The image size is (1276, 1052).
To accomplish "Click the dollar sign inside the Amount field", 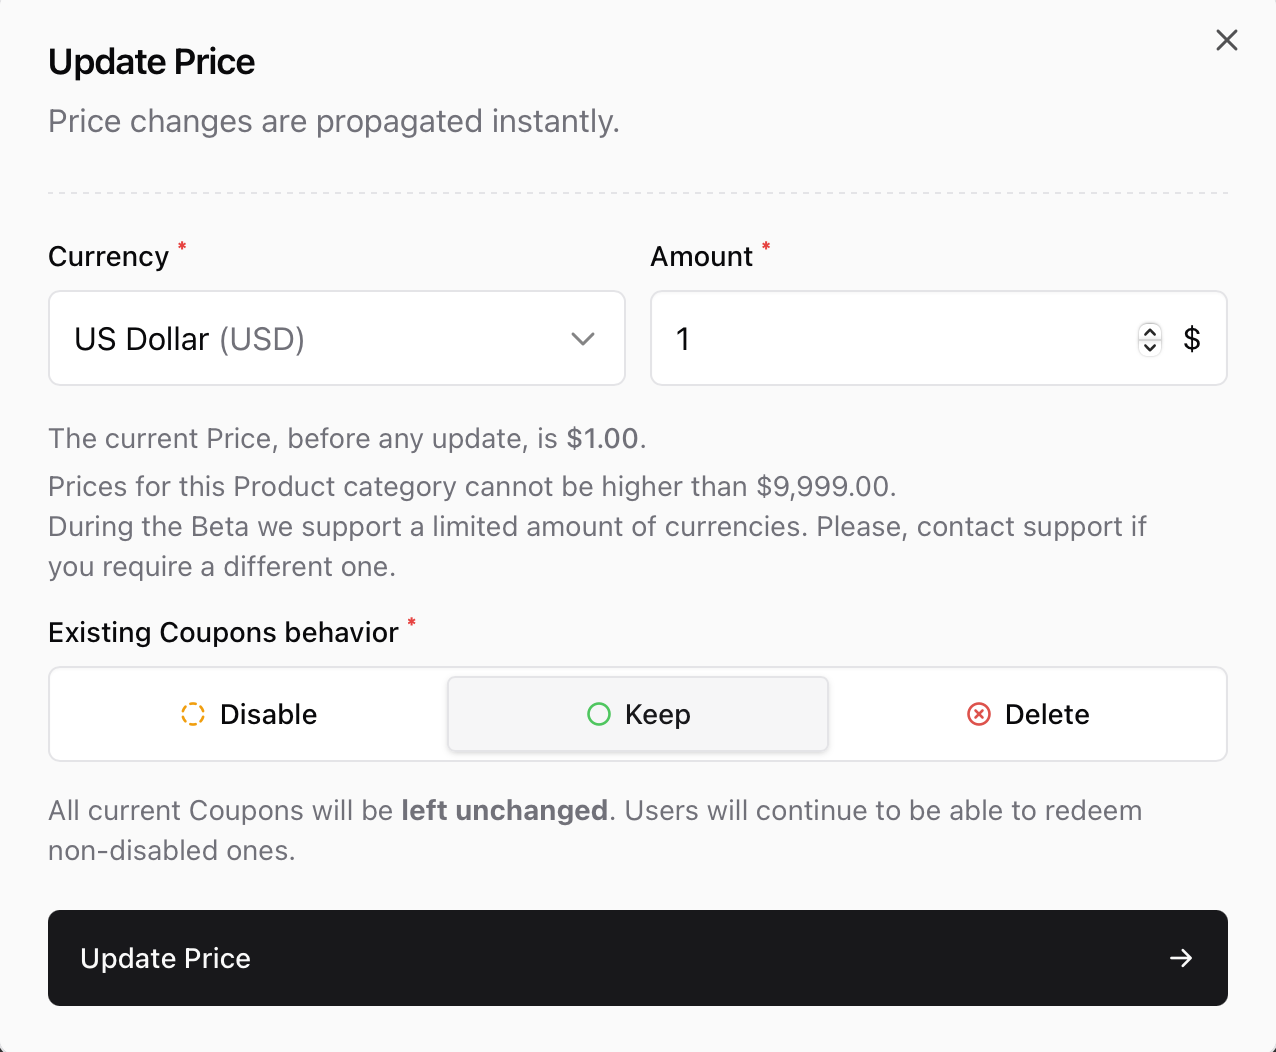I will point(1192,338).
